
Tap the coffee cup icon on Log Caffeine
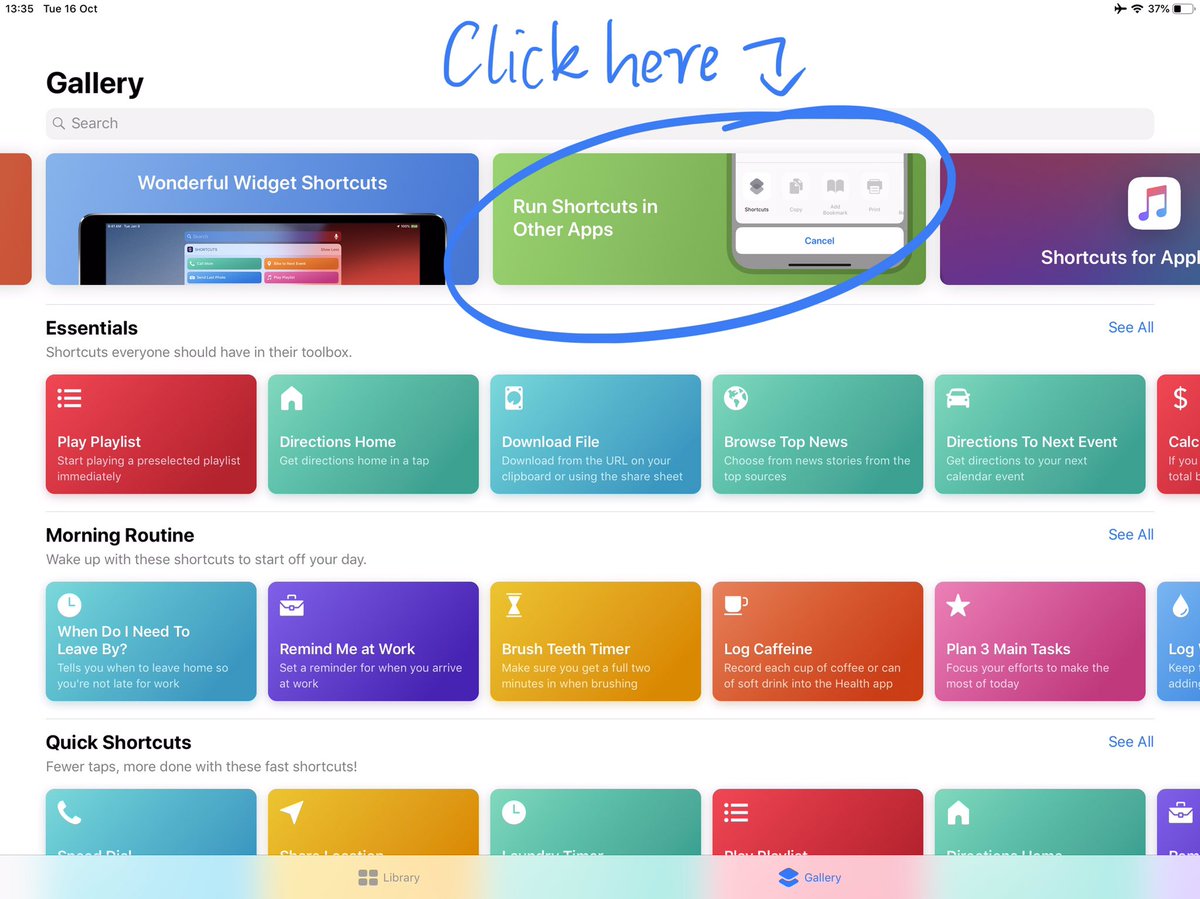pos(736,605)
